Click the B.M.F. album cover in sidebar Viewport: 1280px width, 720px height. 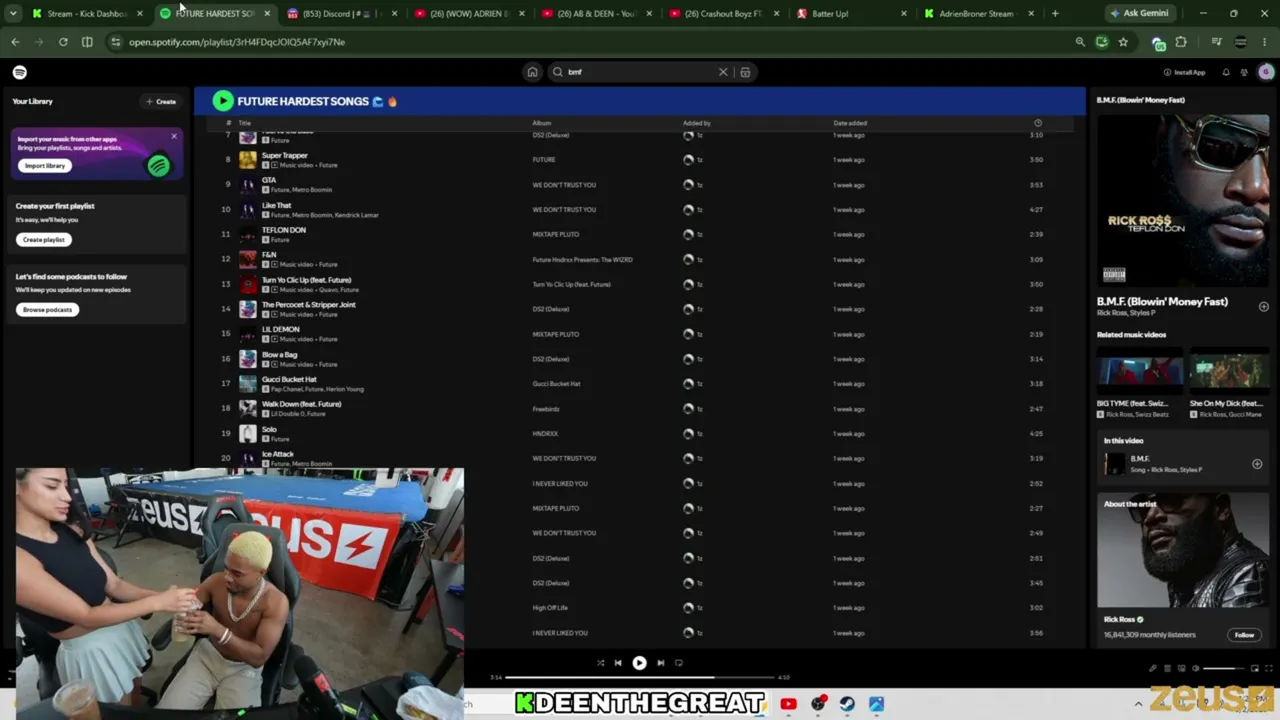coord(1183,201)
